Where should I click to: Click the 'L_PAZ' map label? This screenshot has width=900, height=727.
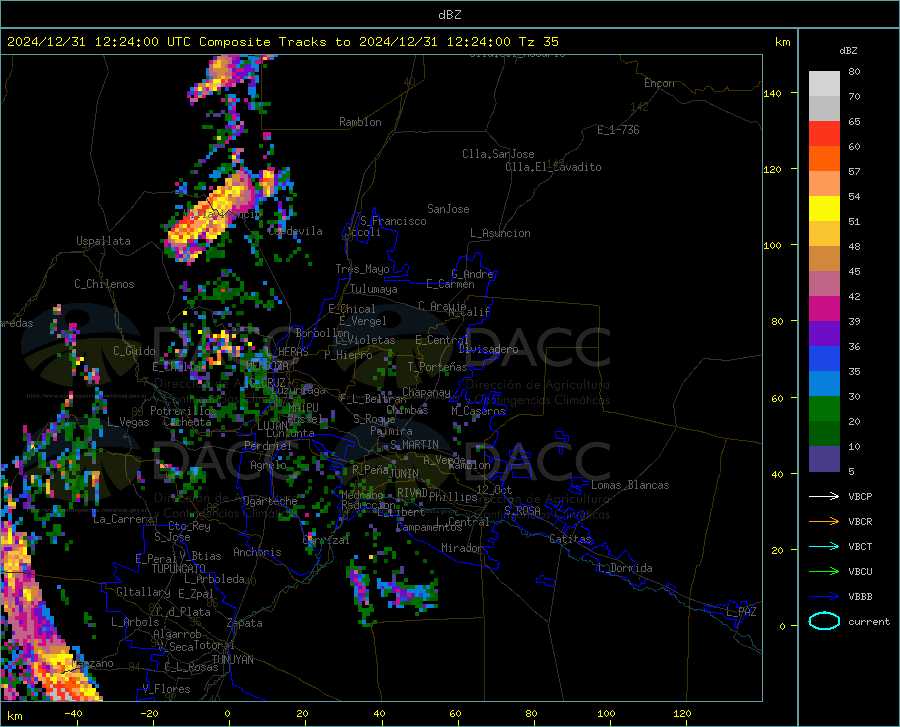(x=741, y=612)
